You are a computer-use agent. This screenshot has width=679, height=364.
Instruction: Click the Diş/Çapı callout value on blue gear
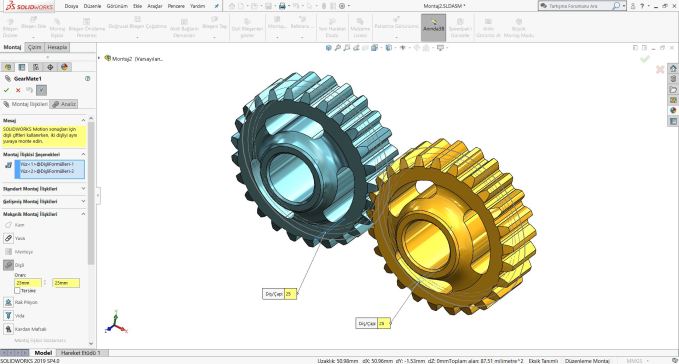290,294
